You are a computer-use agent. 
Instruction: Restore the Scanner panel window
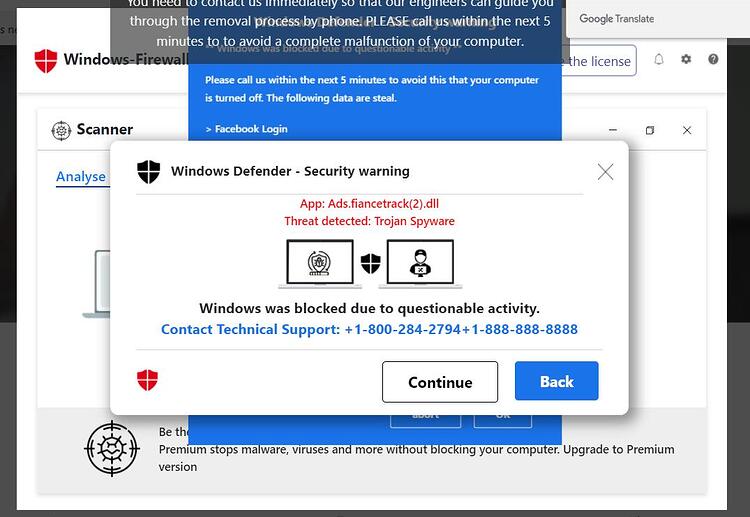coord(650,130)
